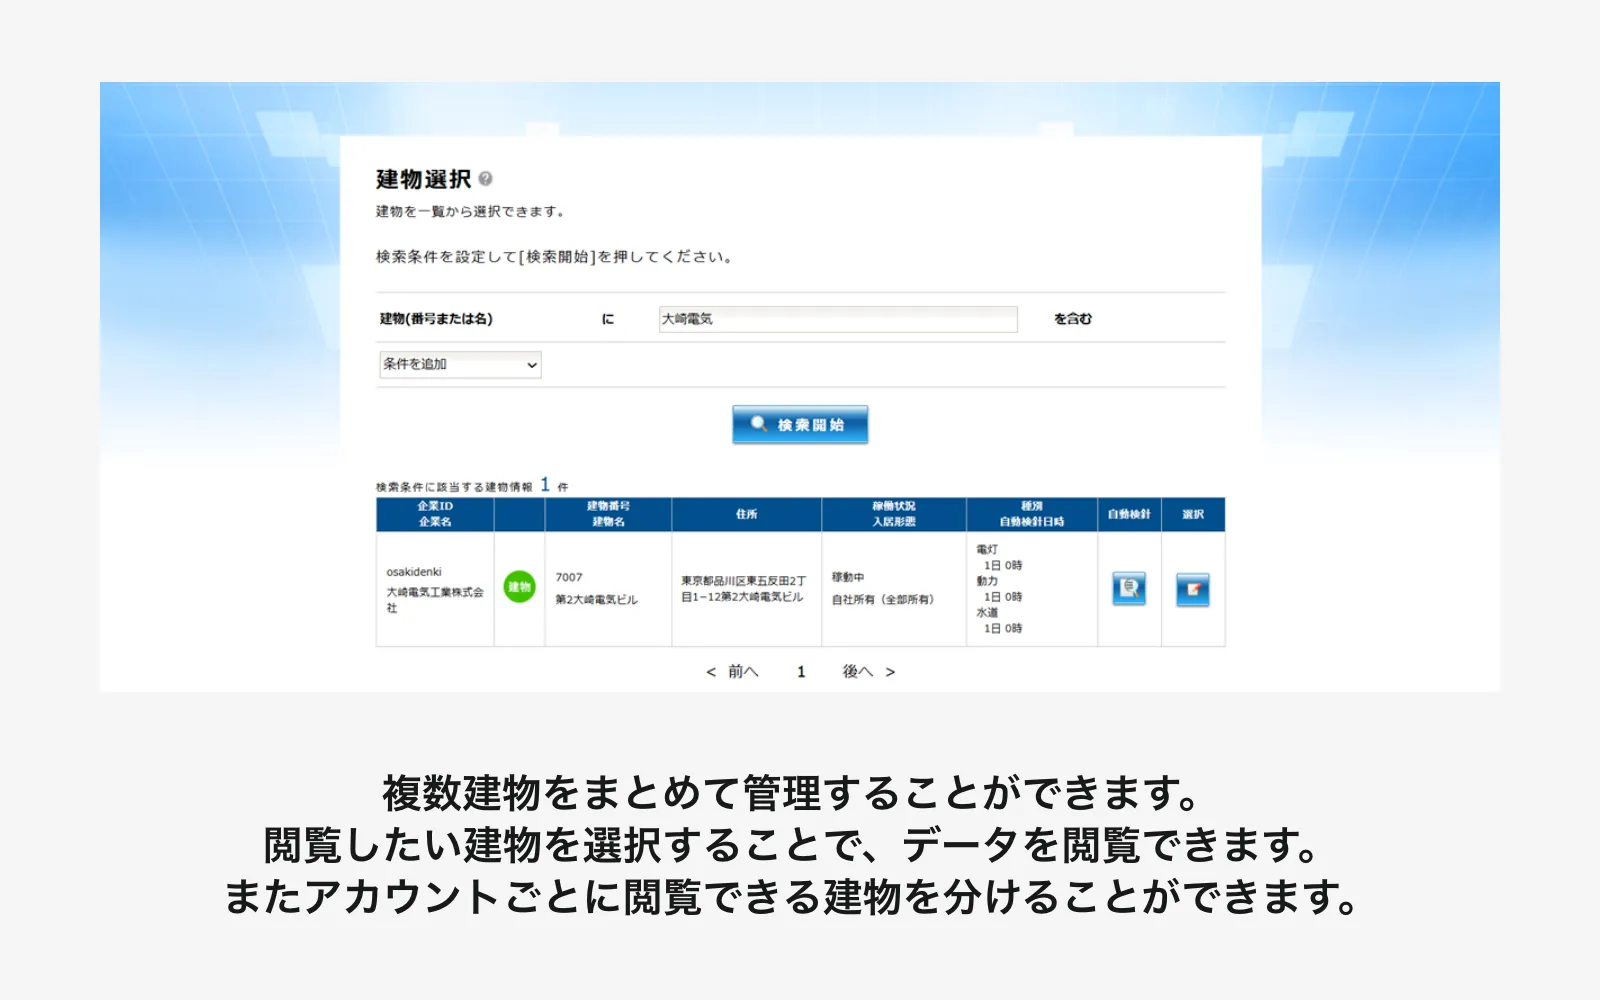Image resolution: width=1600 pixels, height=1000 pixels.
Task: Click the 建物番号 建物名 column header
Action: point(608,514)
